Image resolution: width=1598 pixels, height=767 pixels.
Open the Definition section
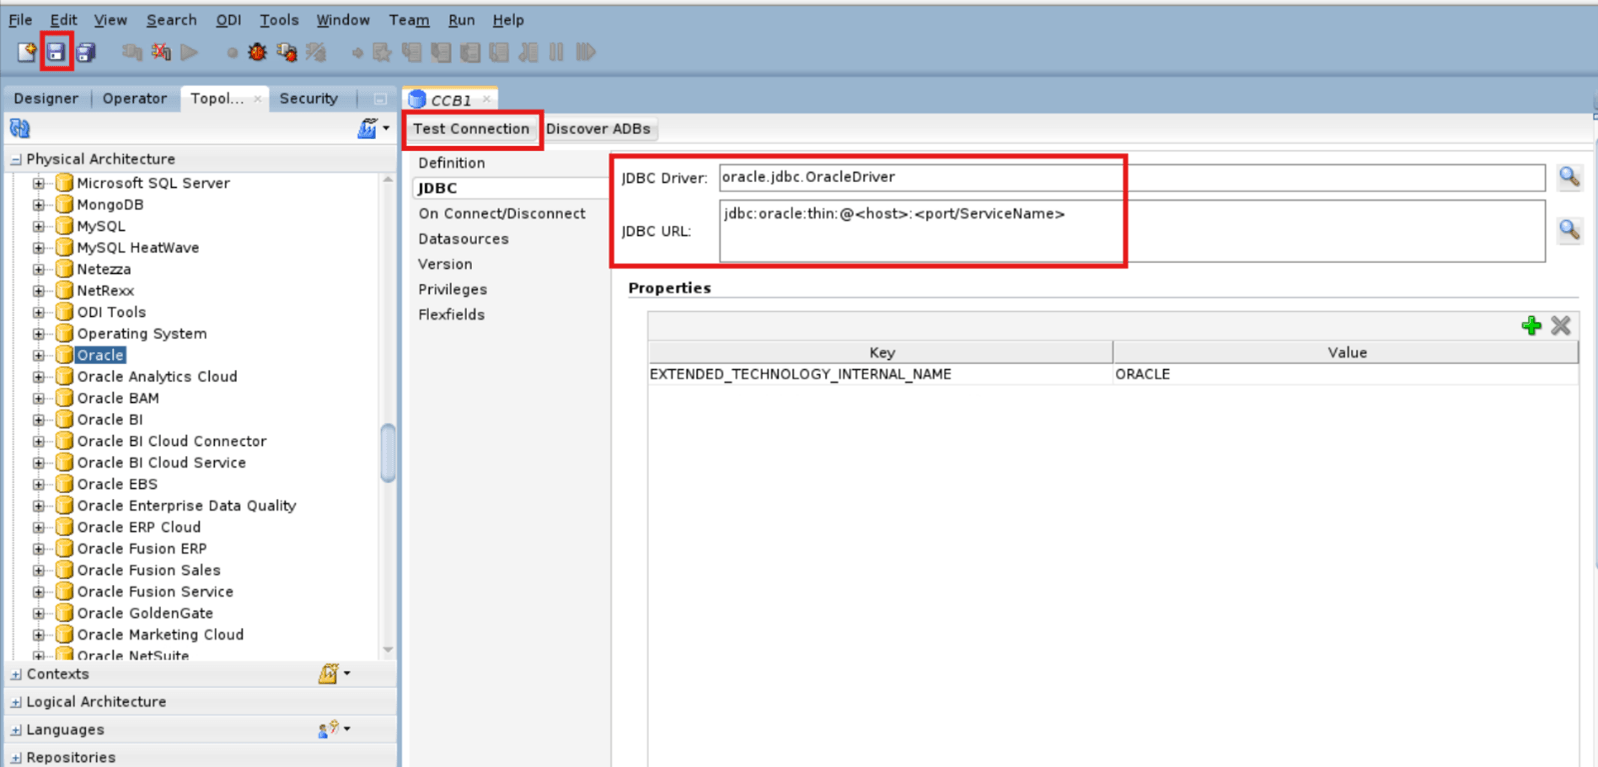(x=452, y=163)
